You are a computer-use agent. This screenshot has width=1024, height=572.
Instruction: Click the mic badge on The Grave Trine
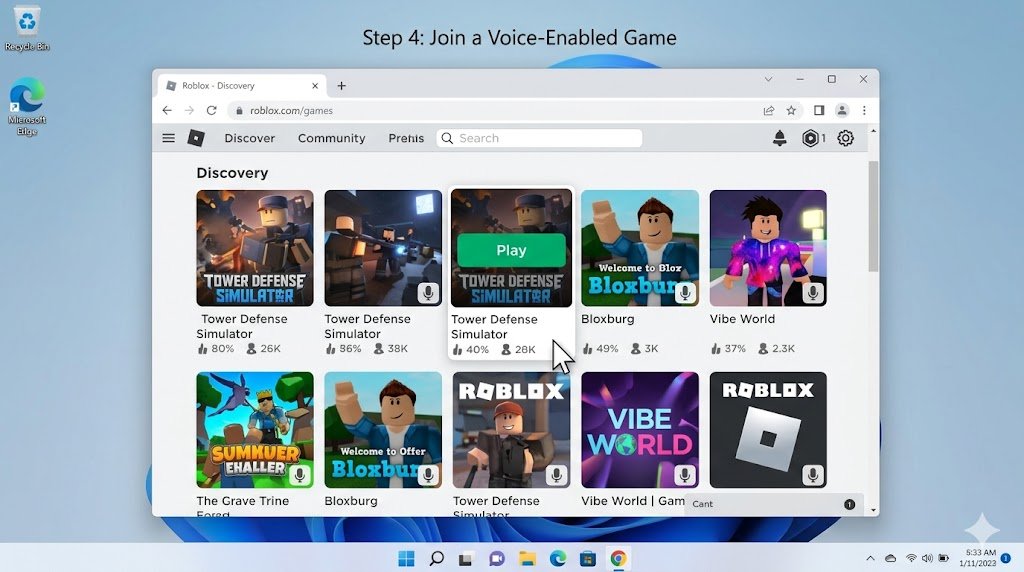pos(300,475)
